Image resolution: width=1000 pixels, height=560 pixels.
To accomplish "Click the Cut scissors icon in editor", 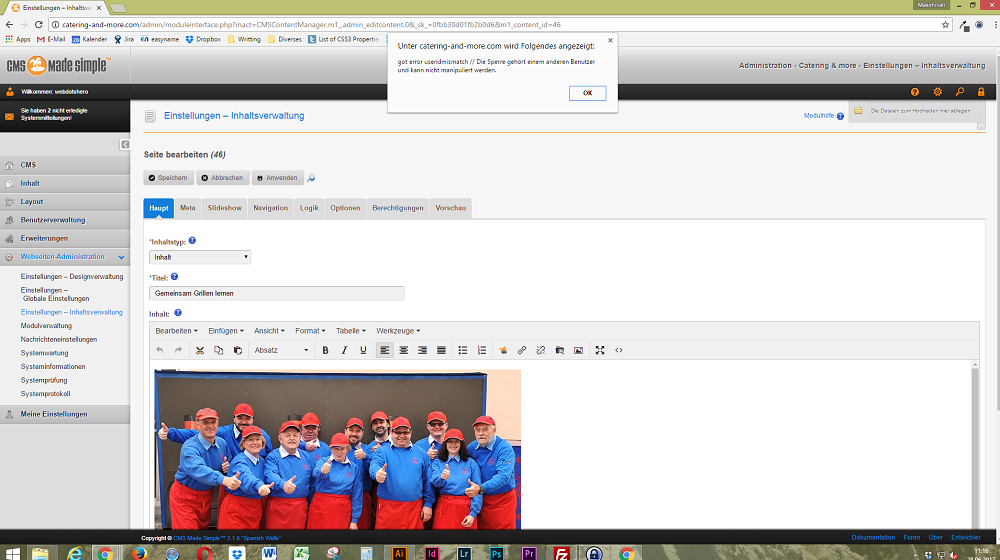I will [x=200, y=350].
